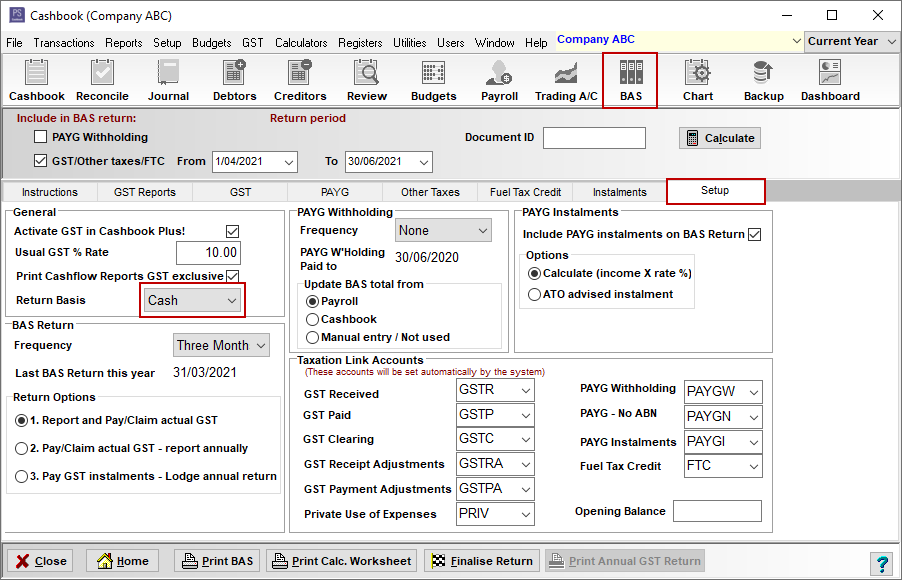The image size is (902, 580).
Task: Click the Calculate button
Action: 720,138
